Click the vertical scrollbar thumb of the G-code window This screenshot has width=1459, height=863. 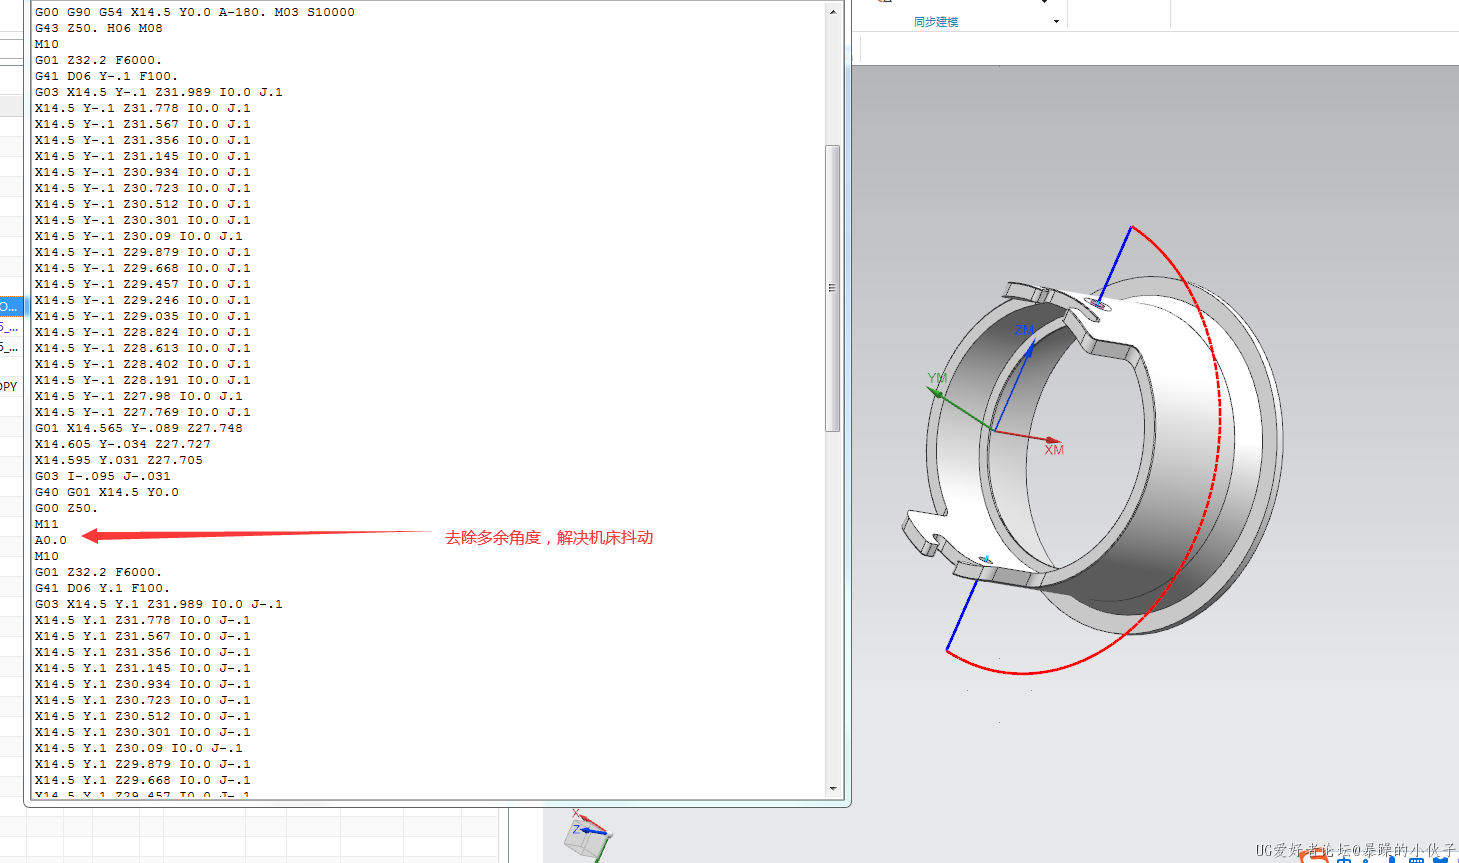[x=832, y=288]
